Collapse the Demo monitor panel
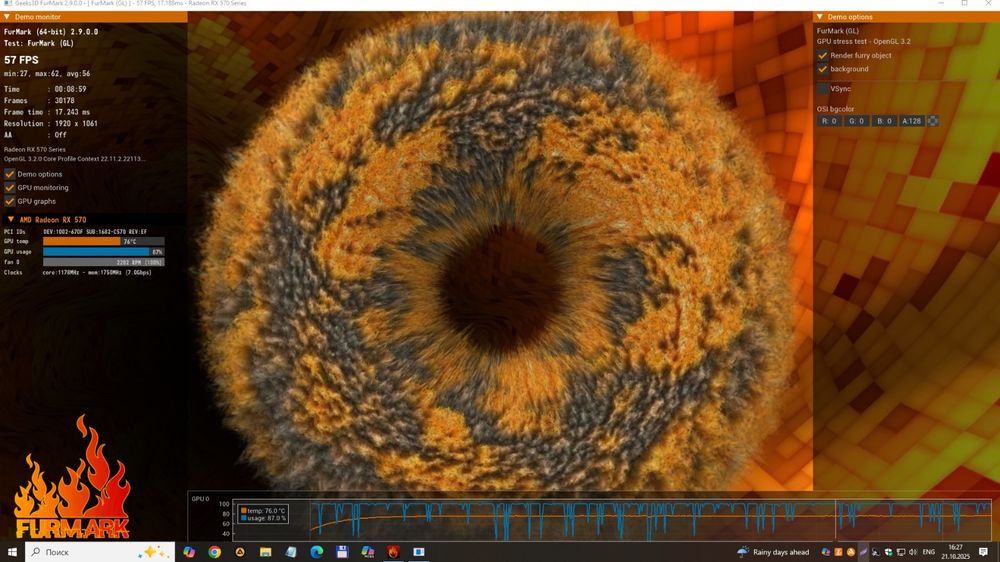This screenshot has width=1000, height=562. pyautogui.click(x=7, y=17)
